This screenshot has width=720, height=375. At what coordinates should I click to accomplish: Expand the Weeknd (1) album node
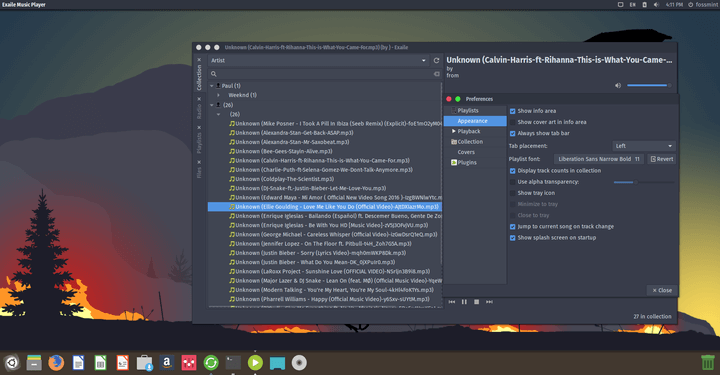[x=219, y=95]
